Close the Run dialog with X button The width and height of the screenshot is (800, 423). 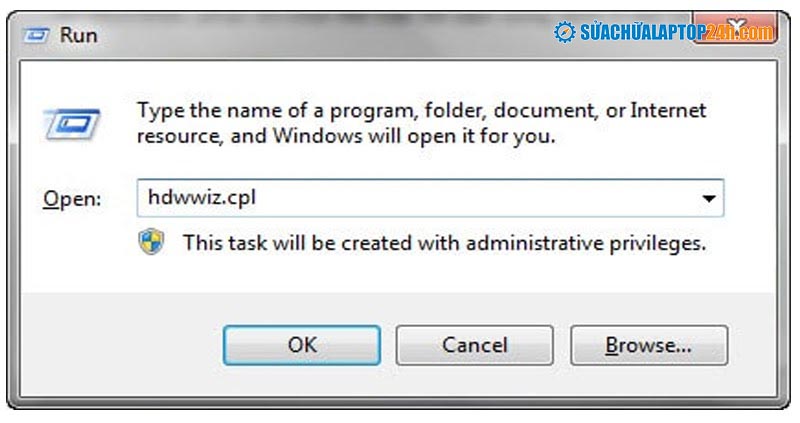737,29
